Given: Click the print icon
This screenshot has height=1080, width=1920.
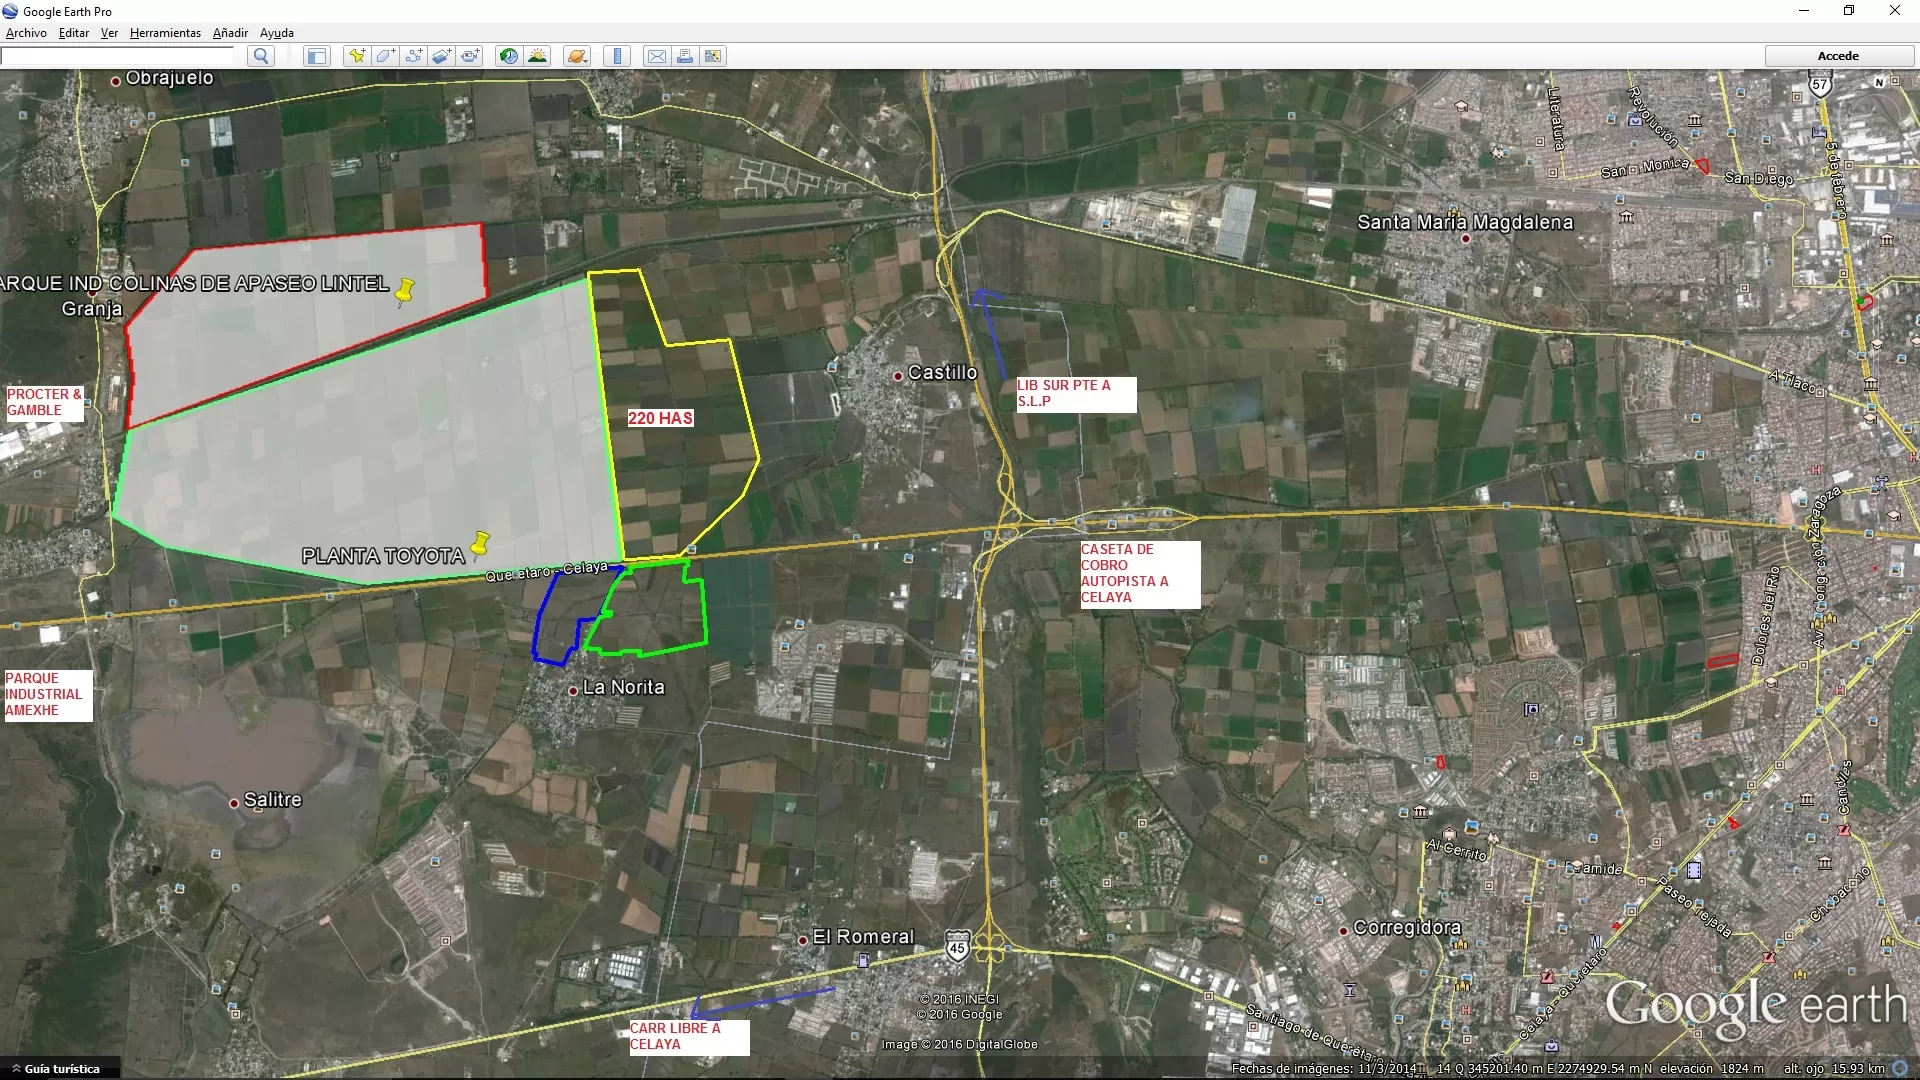Looking at the screenshot, I should (685, 56).
